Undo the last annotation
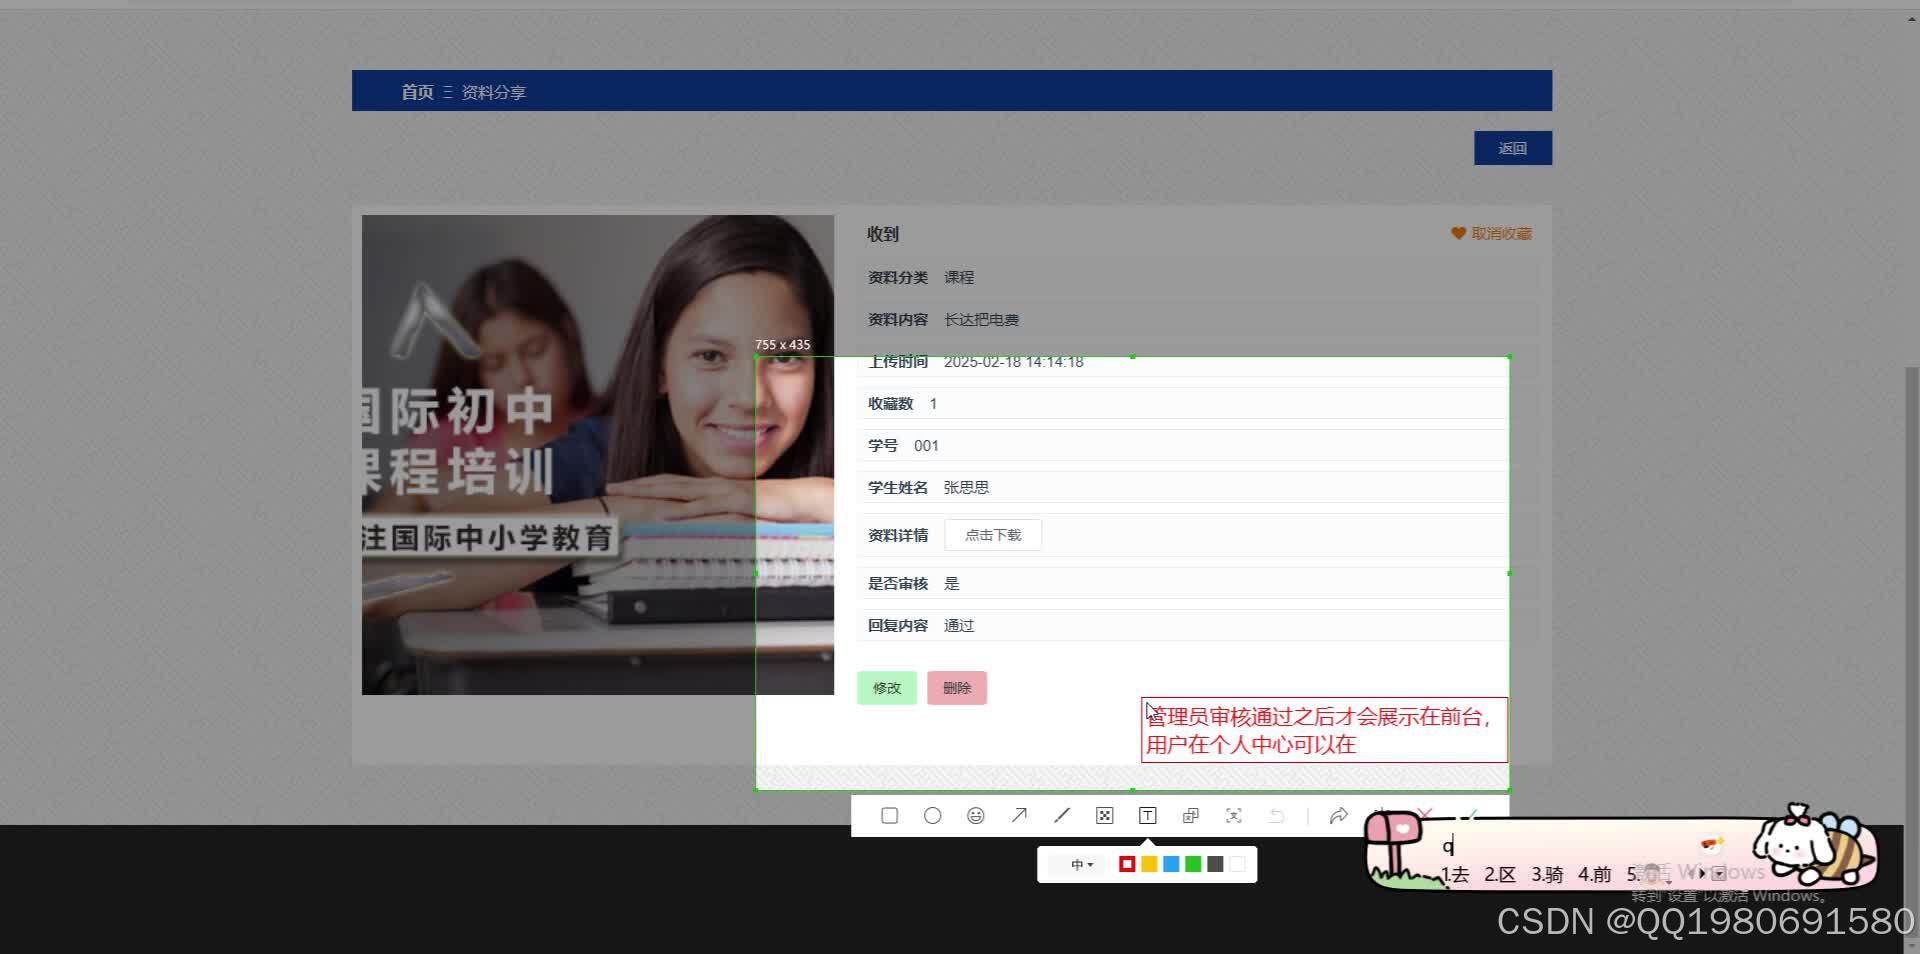This screenshot has width=1920, height=954. tap(1276, 816)
